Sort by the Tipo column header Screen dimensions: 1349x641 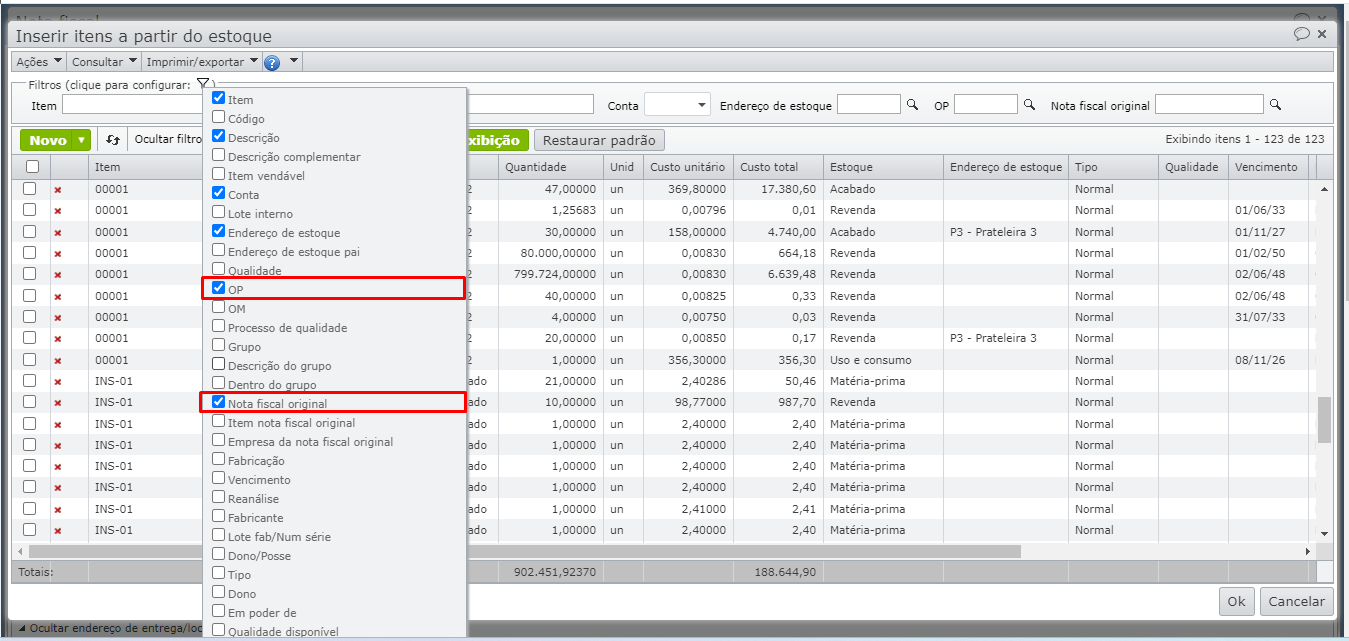(x=1113, y=167)
